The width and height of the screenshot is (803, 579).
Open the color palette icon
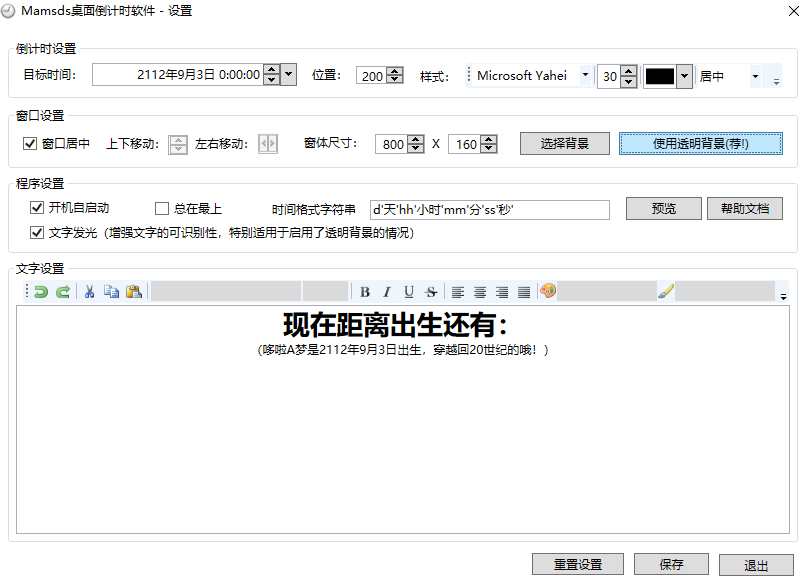pos(547,291)
